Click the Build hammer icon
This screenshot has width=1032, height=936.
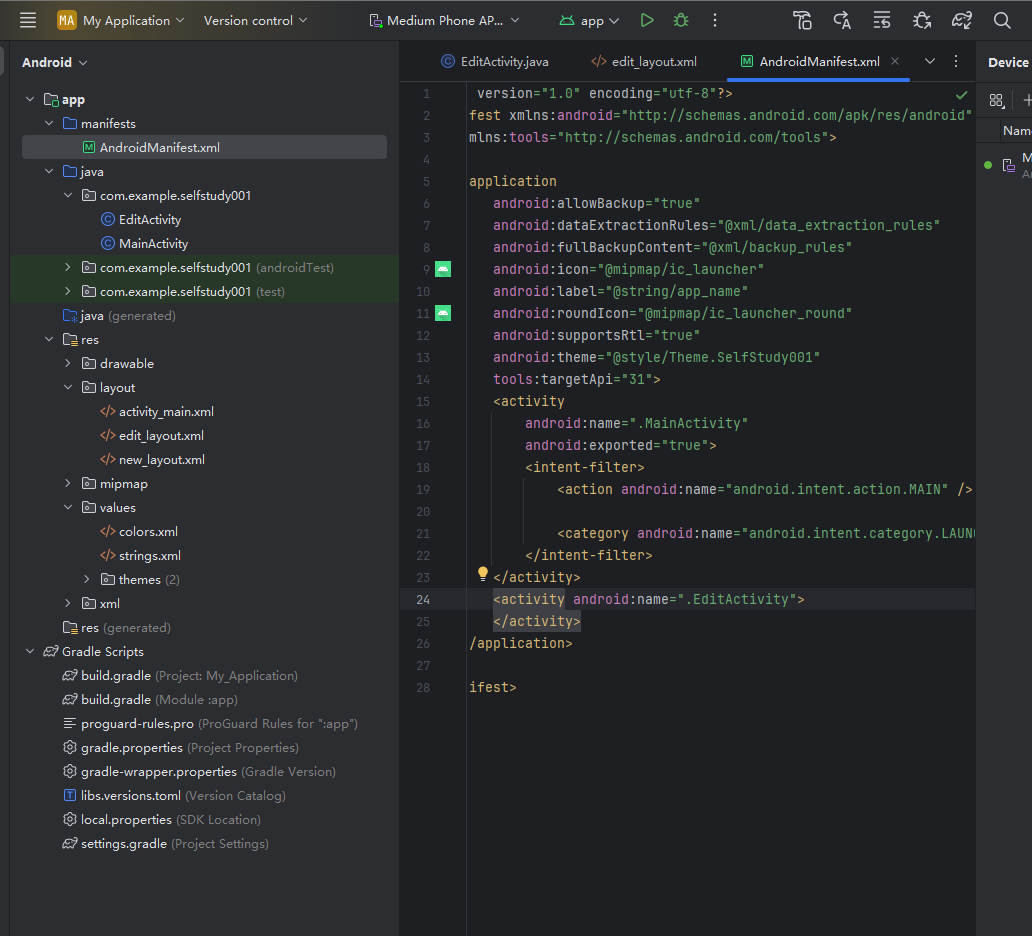pos(802,20)
